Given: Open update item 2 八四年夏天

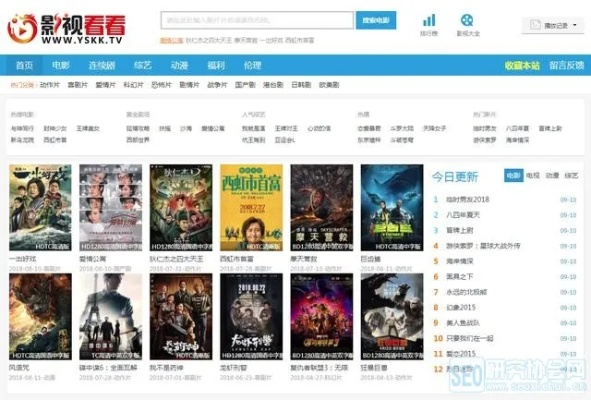Looking at the screenshot, I should [463, 215].
